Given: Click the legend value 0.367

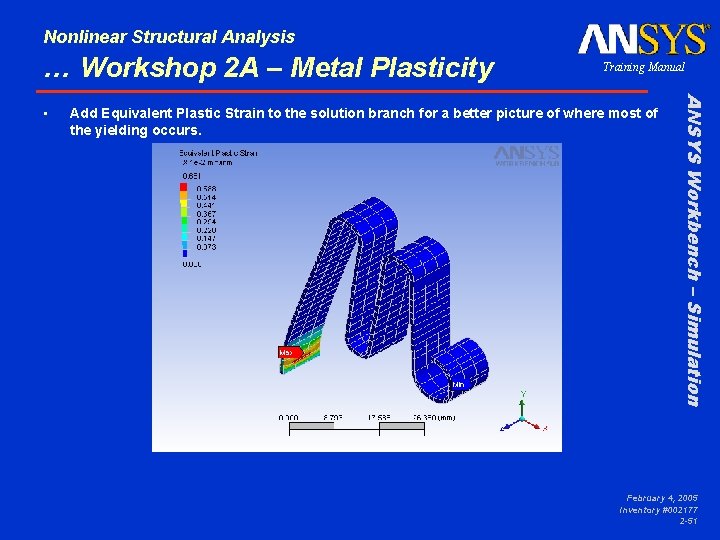Looking at the screenshot, I should click(206, 214).
